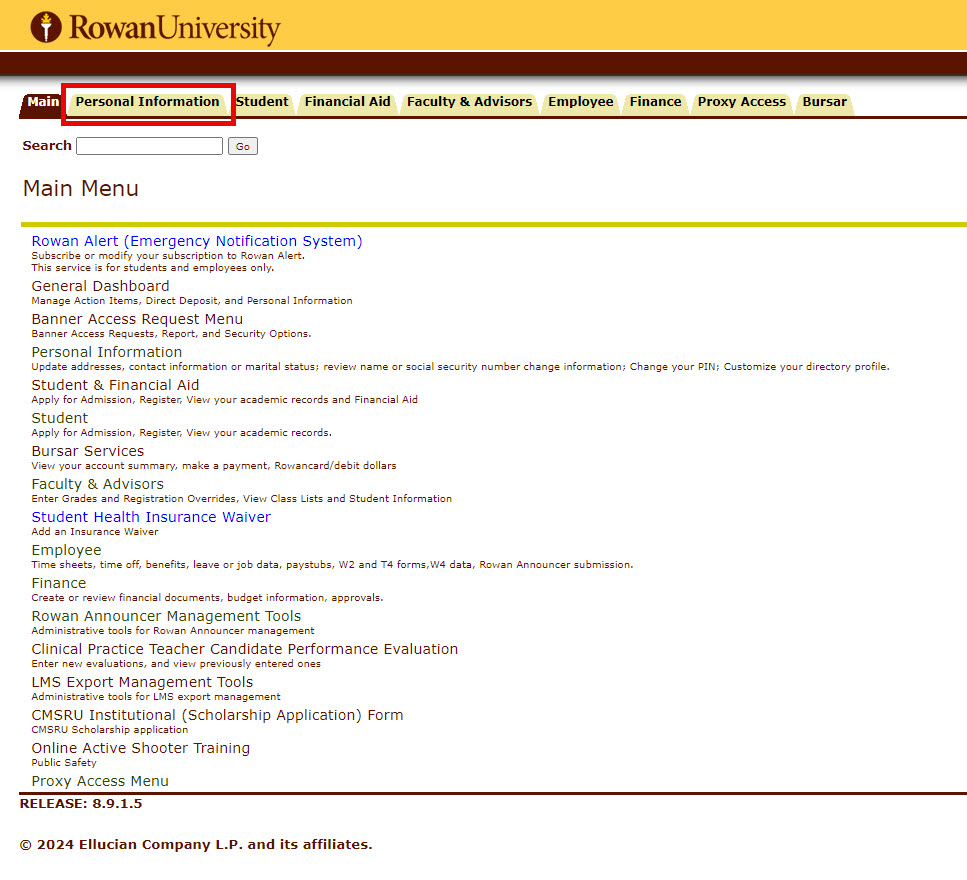The height and width of the screenshot is (880, 967).
Task: Open the Finance tab
Action: click(x=655, y=102)
